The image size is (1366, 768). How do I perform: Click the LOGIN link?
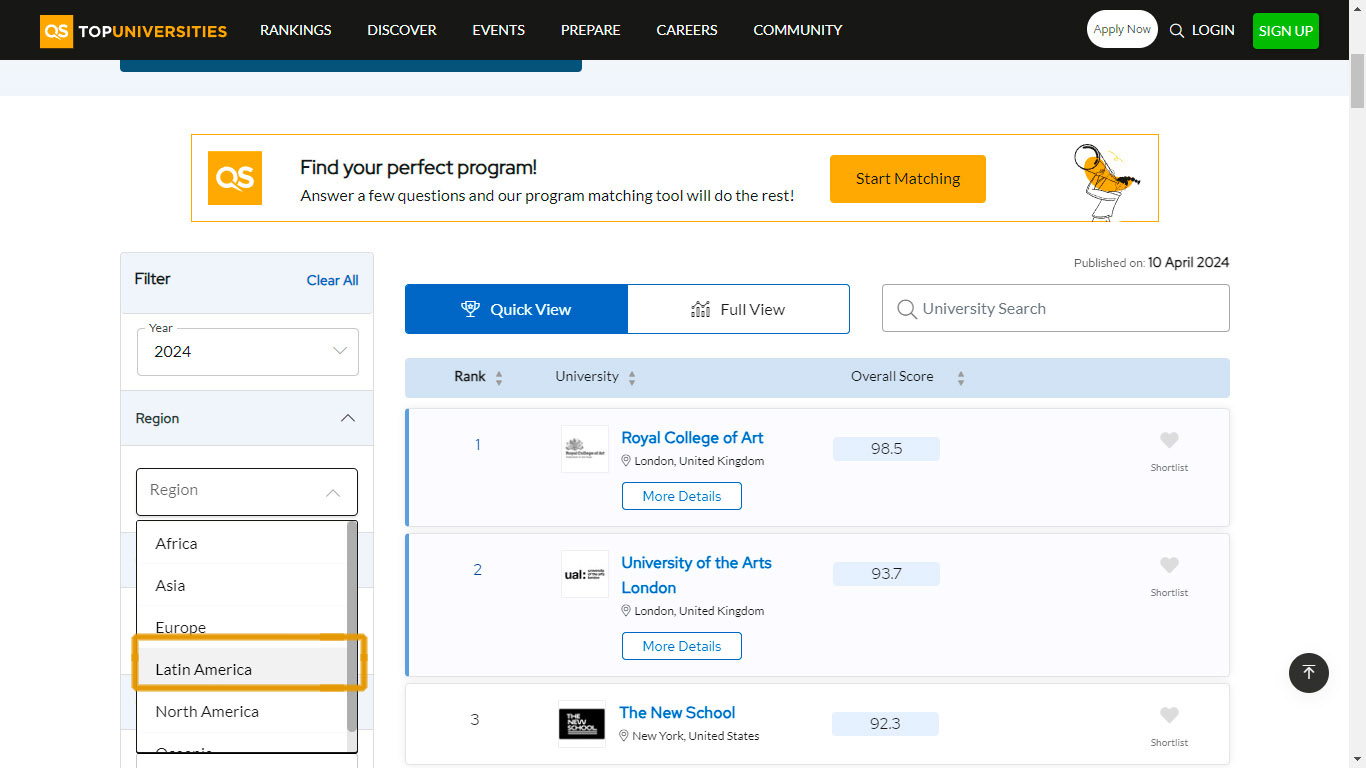pyautogui.click(x=1213, y=30)
